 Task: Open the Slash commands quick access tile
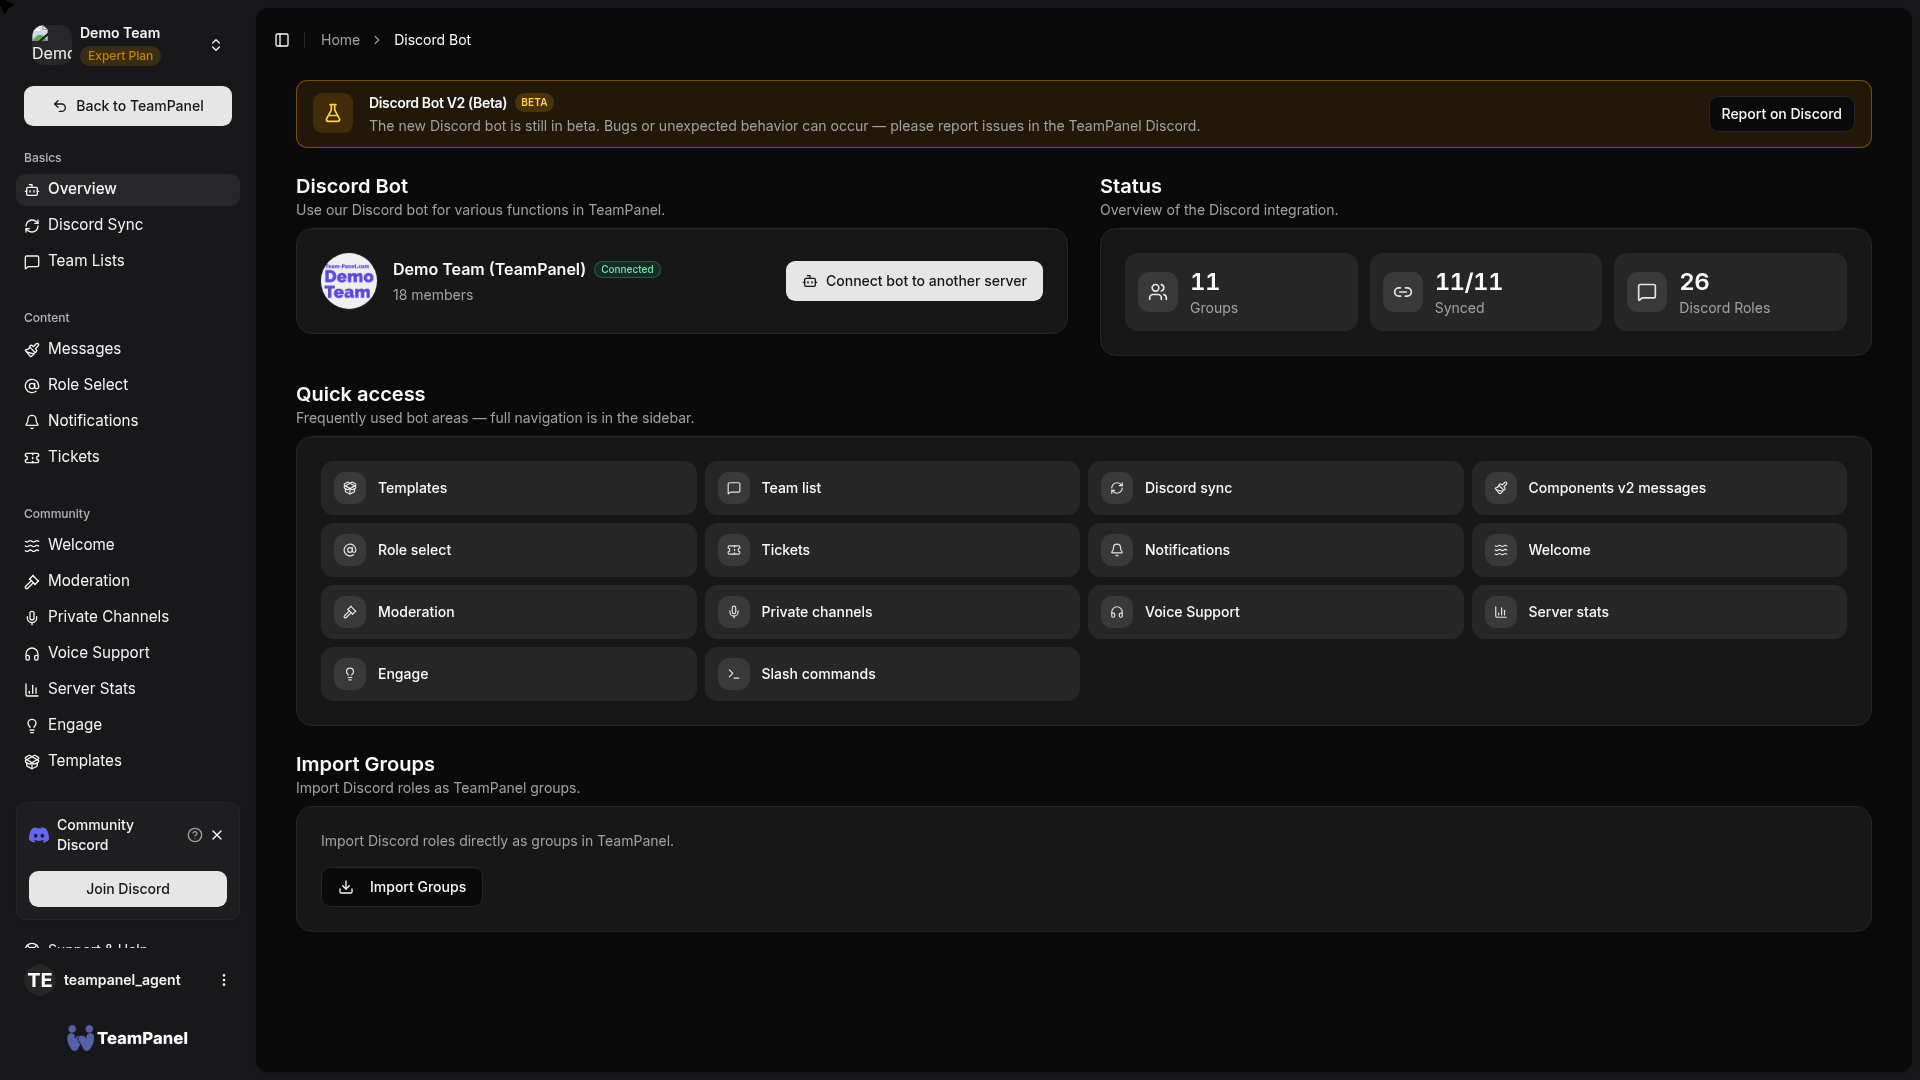892,674
